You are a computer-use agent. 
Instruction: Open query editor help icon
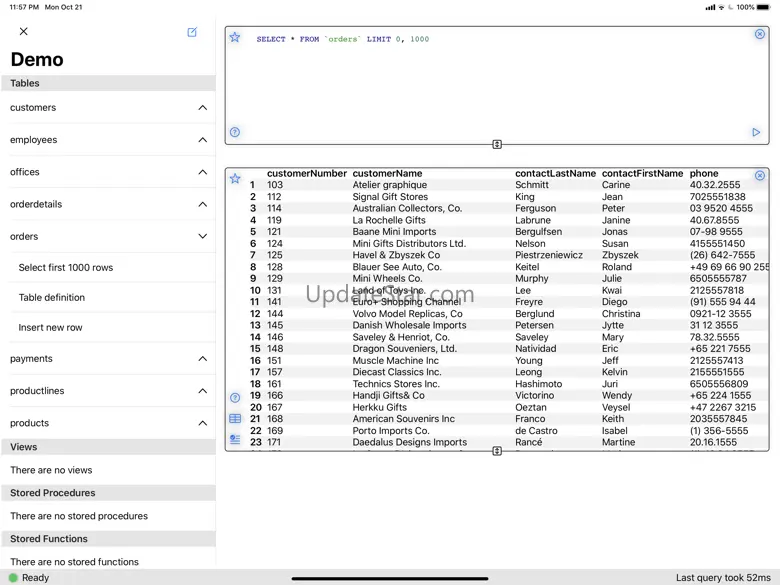click(235, 132)
